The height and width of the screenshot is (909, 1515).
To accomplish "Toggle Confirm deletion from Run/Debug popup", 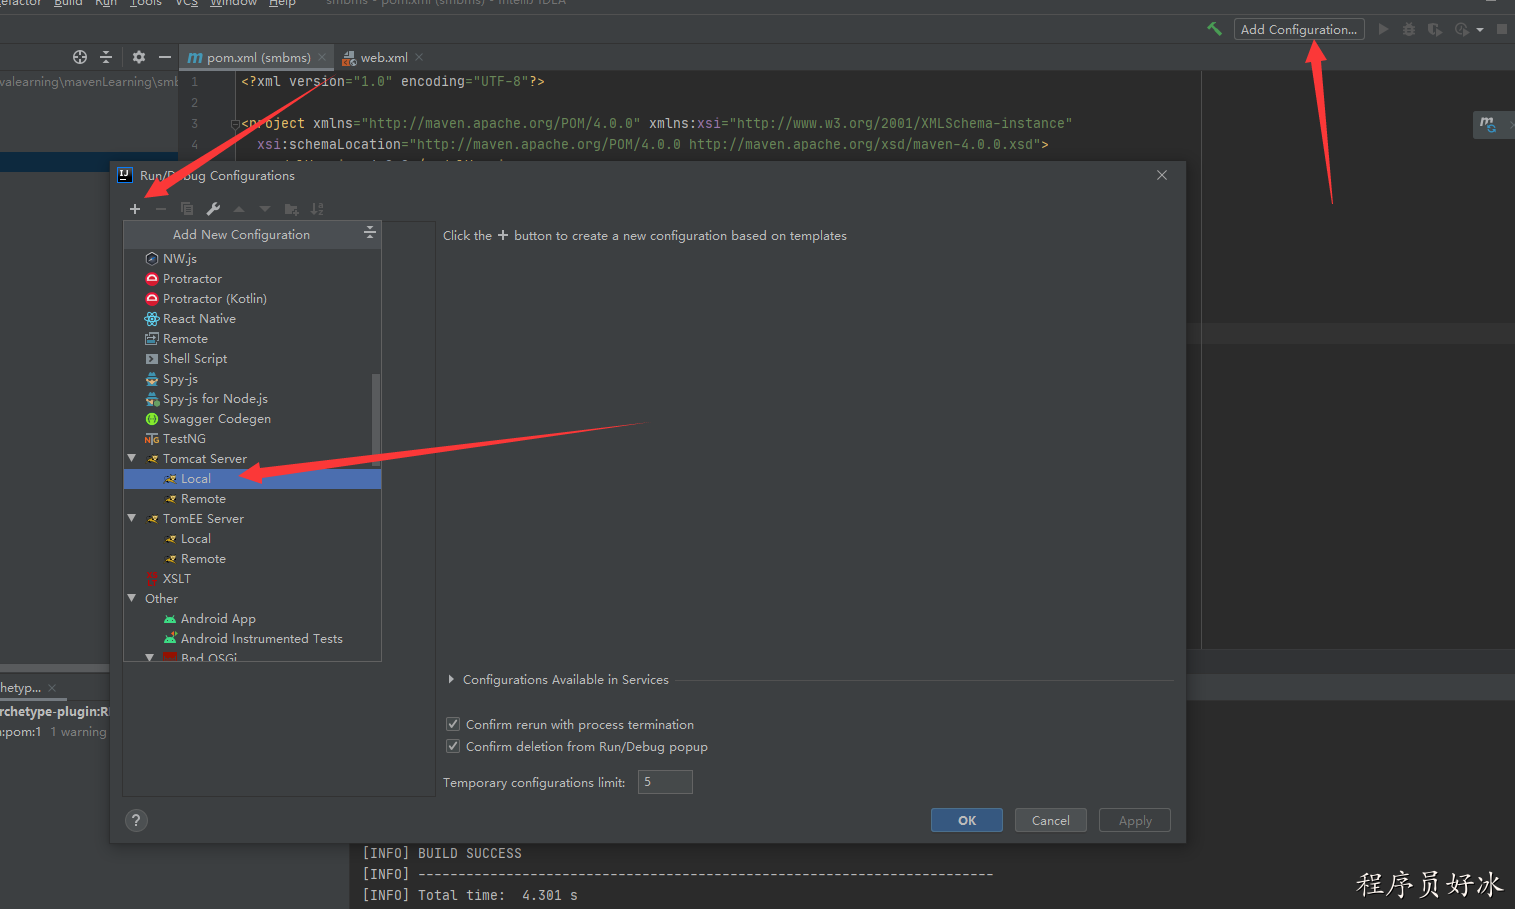I will pyautogui.click(x=453, y=746).
